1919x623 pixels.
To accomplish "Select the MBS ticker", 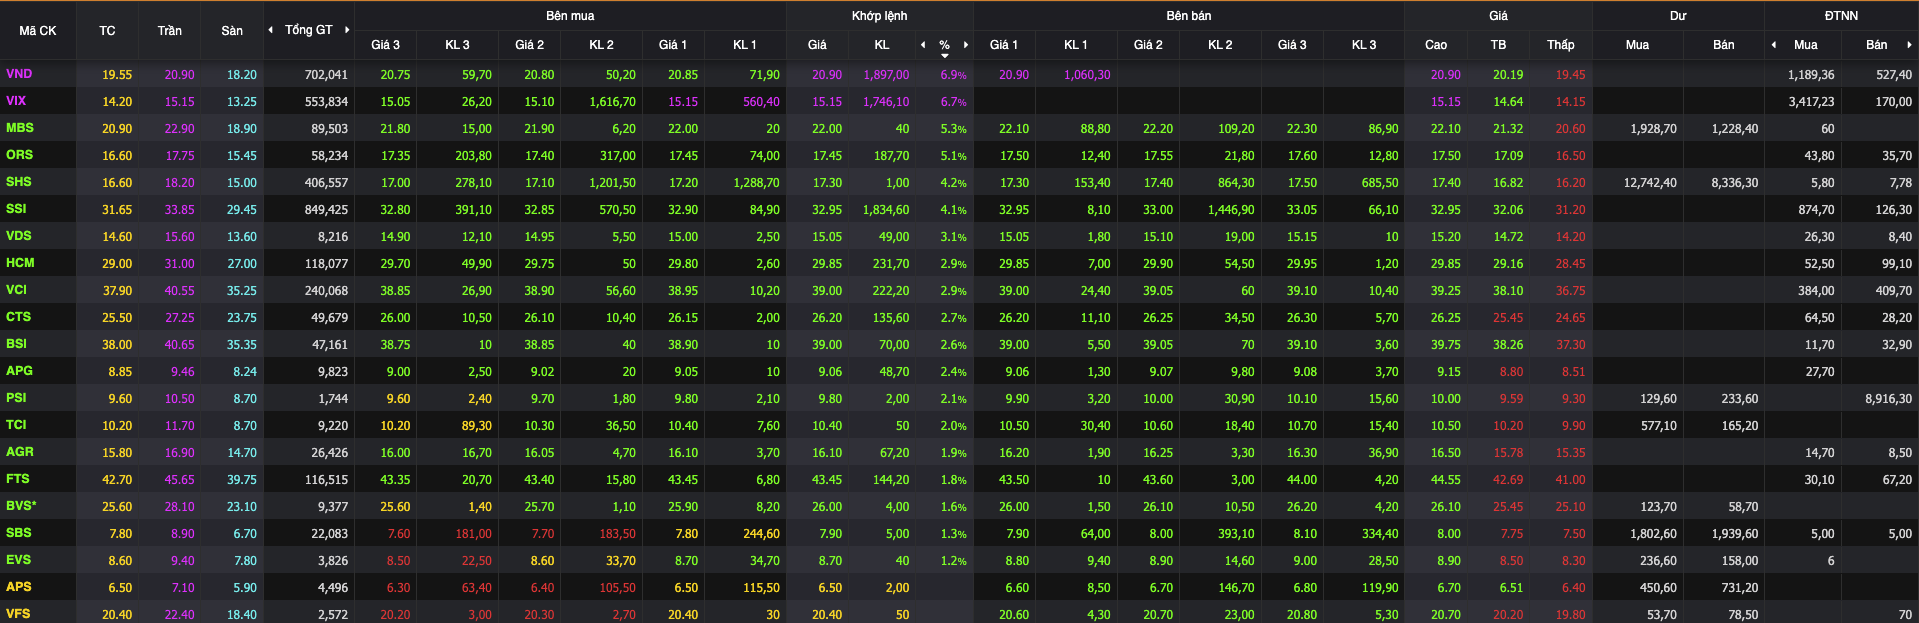I will [x=20, y=128].
